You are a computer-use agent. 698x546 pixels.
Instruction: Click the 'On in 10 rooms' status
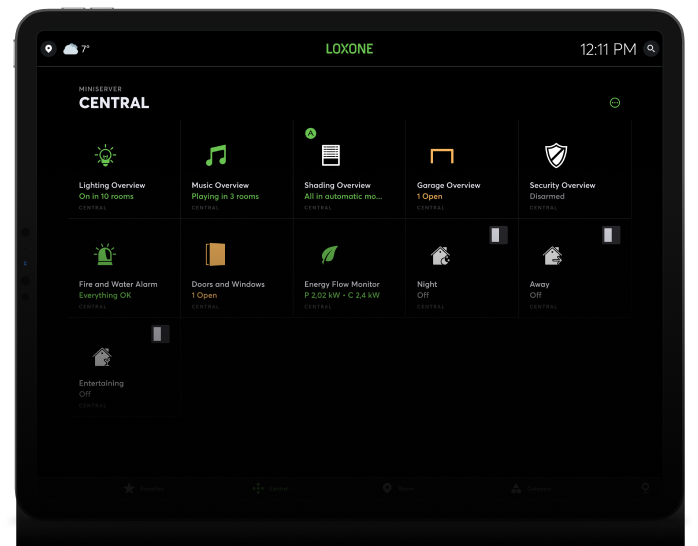[x=106, y=196]
